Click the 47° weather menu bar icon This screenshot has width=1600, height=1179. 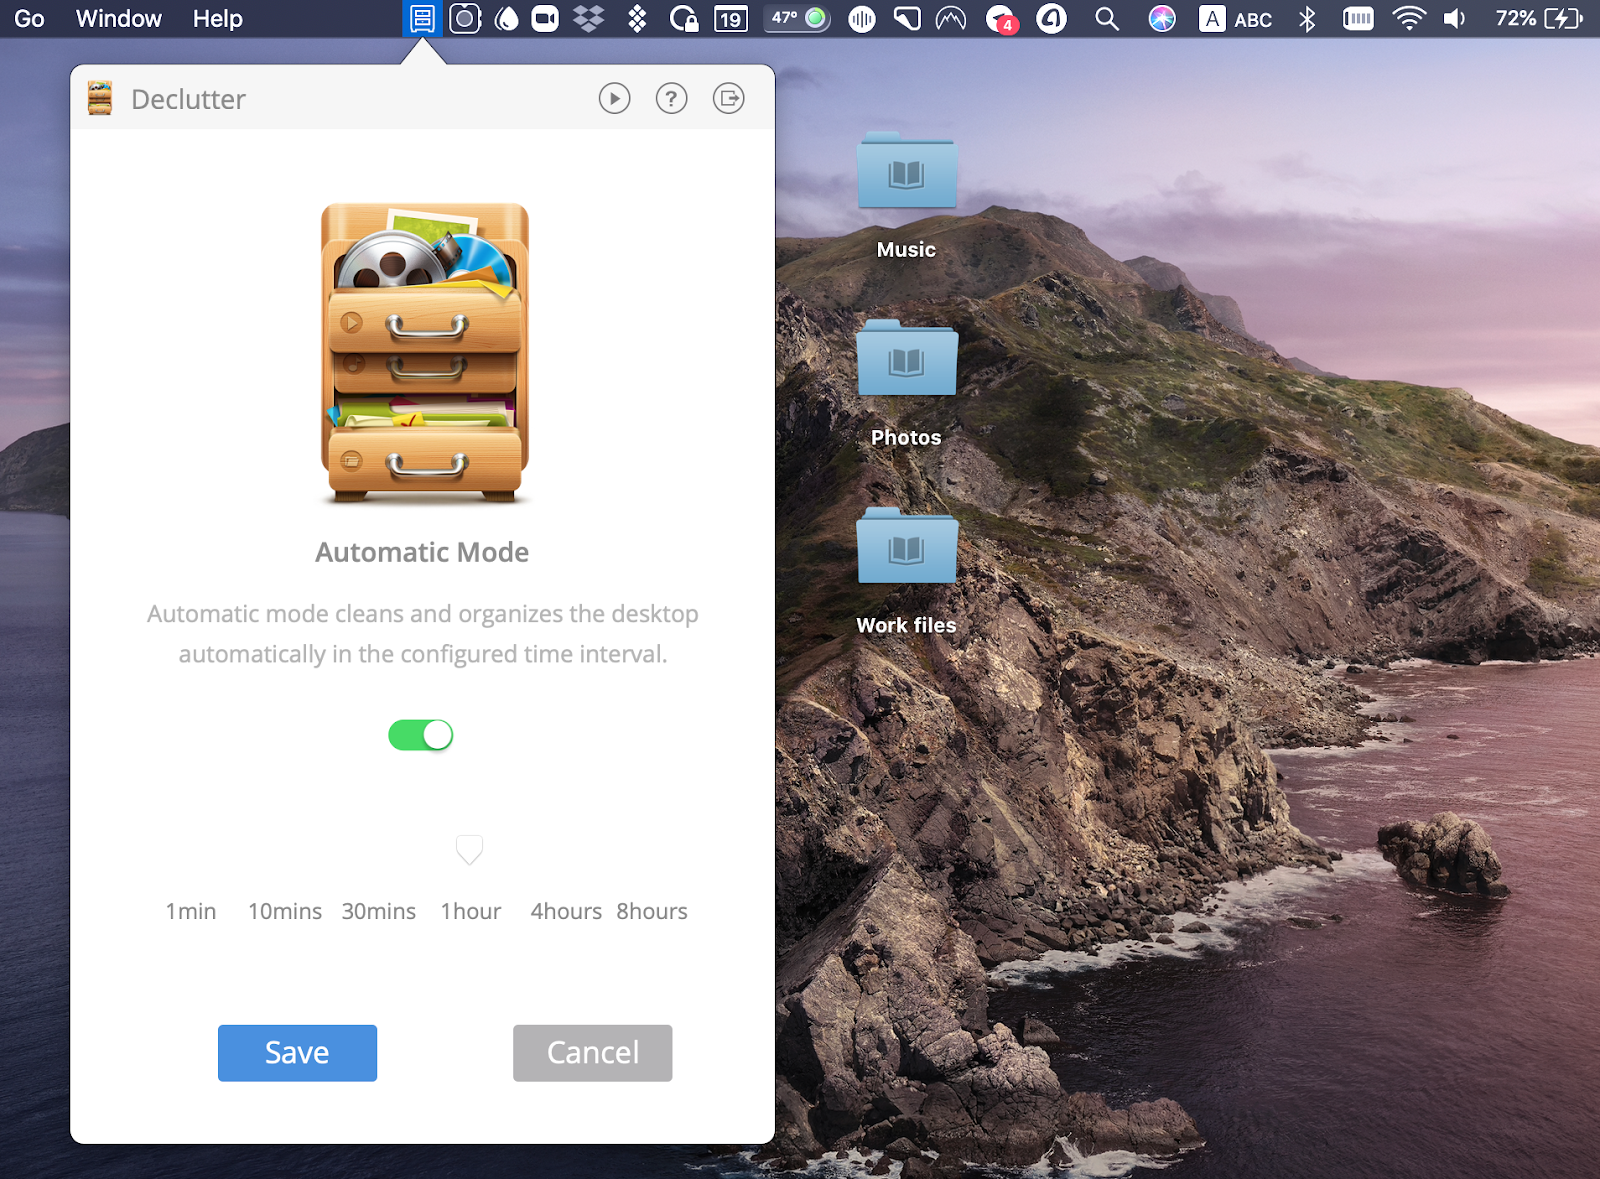point(795,18)
